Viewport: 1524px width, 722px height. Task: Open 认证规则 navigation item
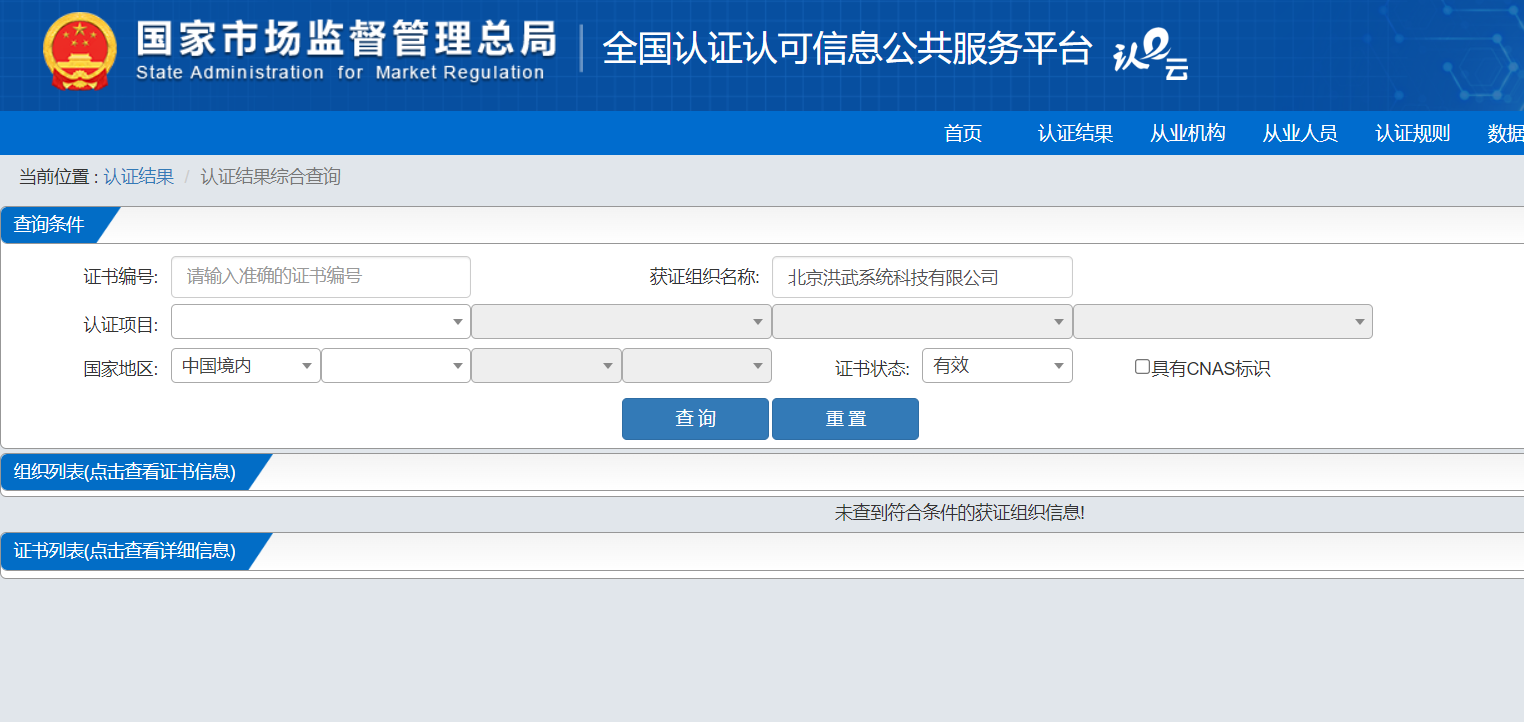point(1412,133)
